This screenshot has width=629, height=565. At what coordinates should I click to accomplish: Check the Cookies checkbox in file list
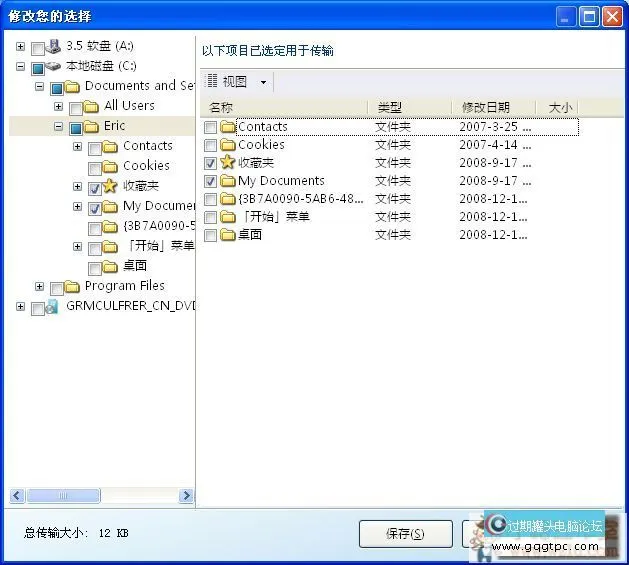click(211, 145)
